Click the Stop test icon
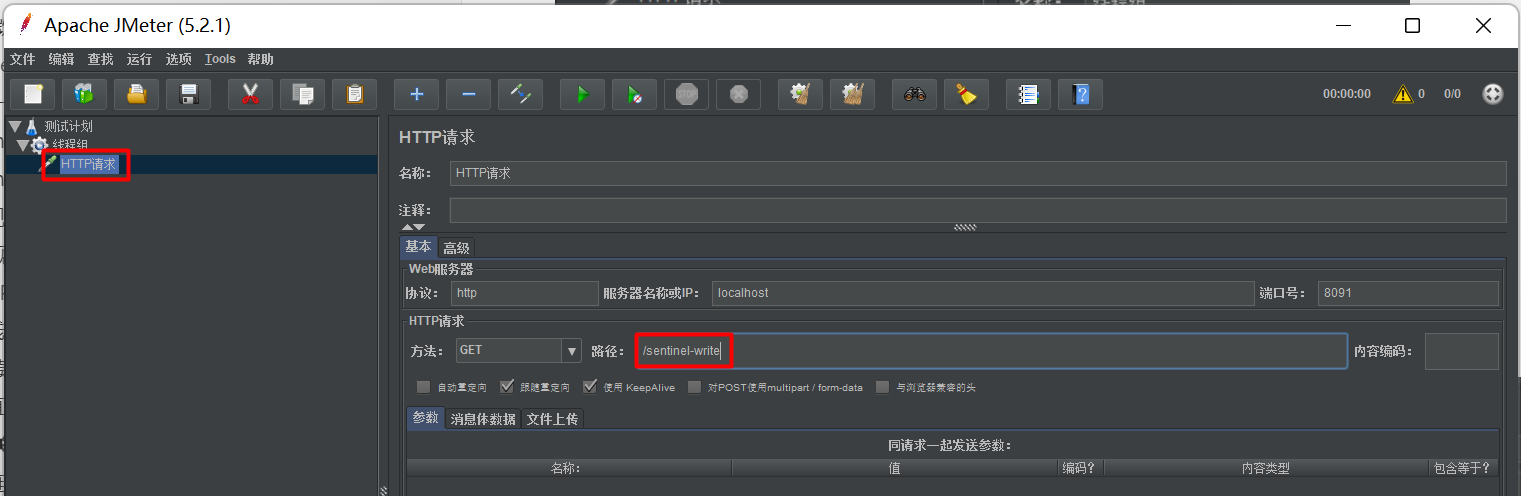The image size is (1521, 496). click(x=686, y=94)
